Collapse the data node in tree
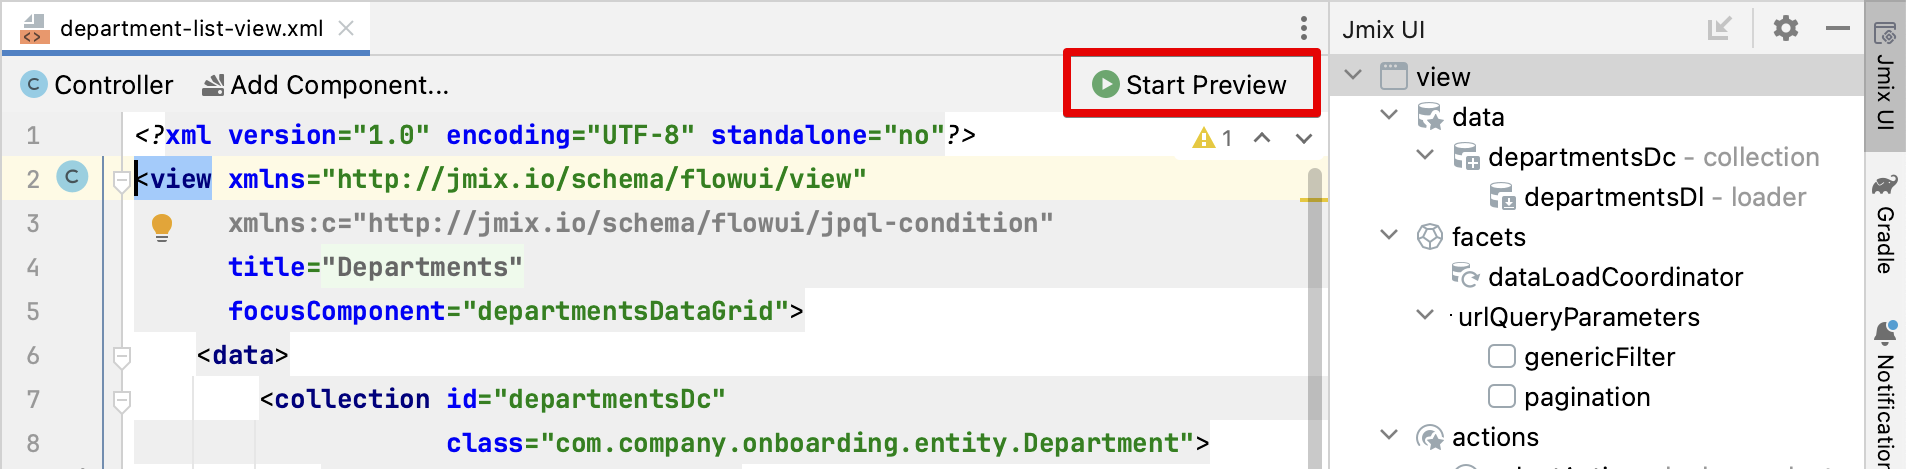This screenshot has height=469, width=1906. 1389,115
